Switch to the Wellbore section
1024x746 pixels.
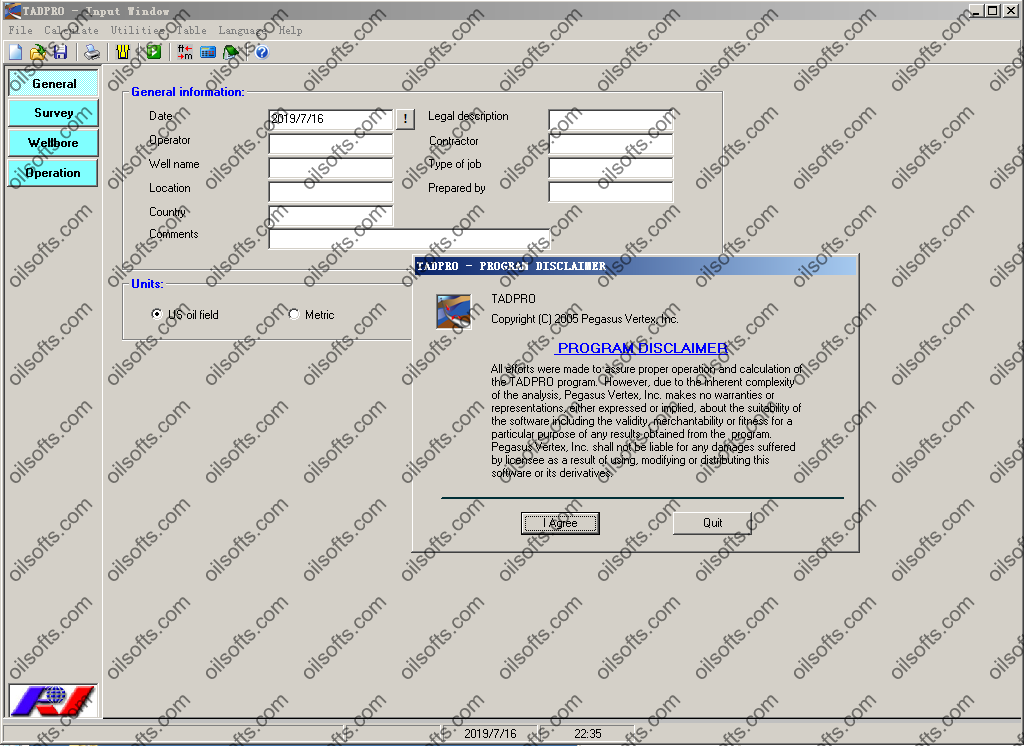tap(54, 143)
